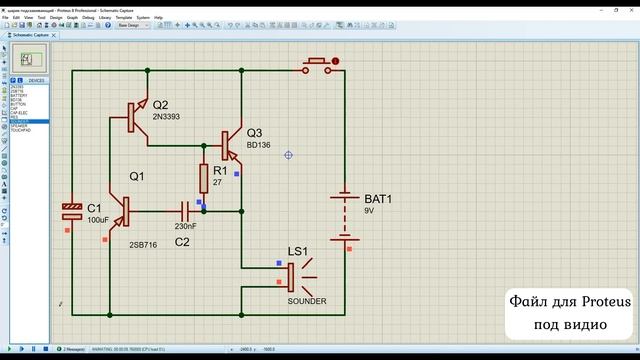Click the R1 resistor symbol
This screenshot has height=360, width=640.
pos(204,178)
